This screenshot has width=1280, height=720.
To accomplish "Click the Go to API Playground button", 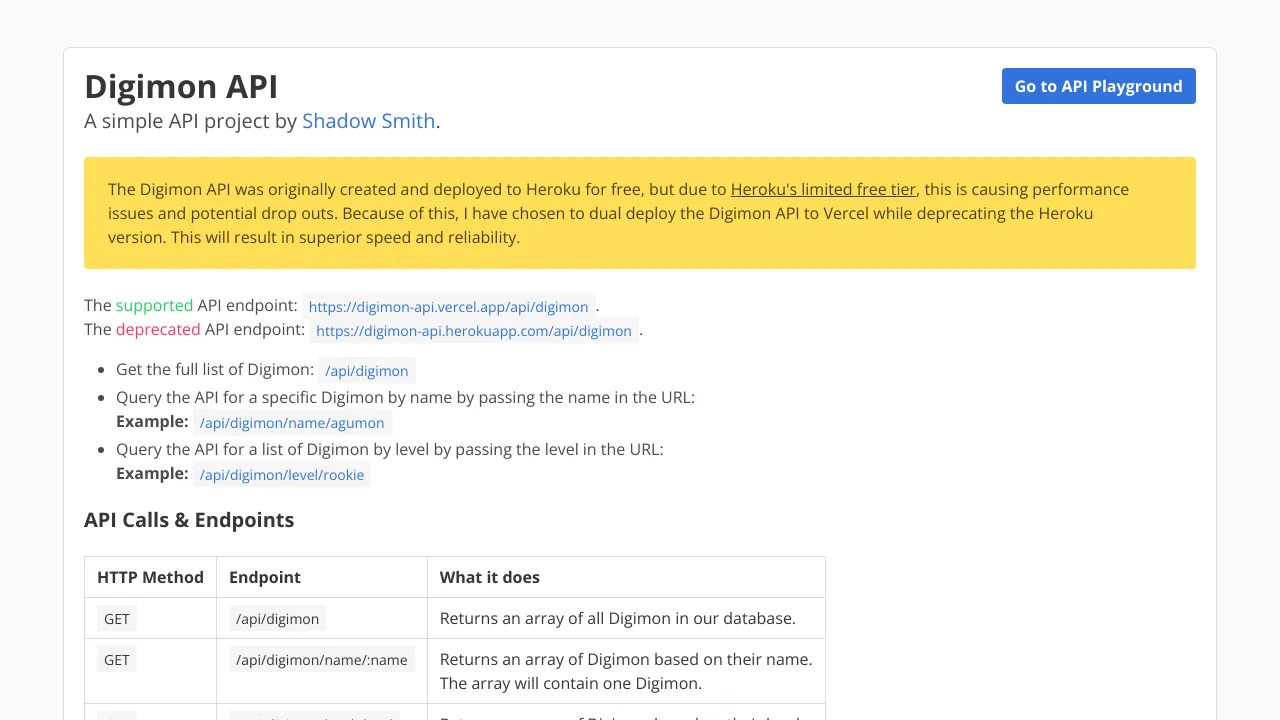I will (1098, 86).
